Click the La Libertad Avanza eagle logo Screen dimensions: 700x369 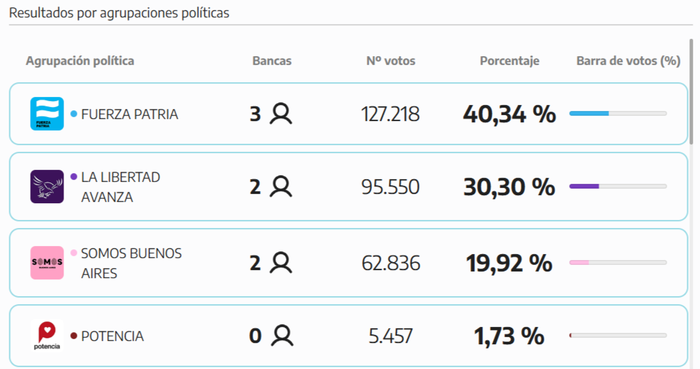[x=47, y=187]
